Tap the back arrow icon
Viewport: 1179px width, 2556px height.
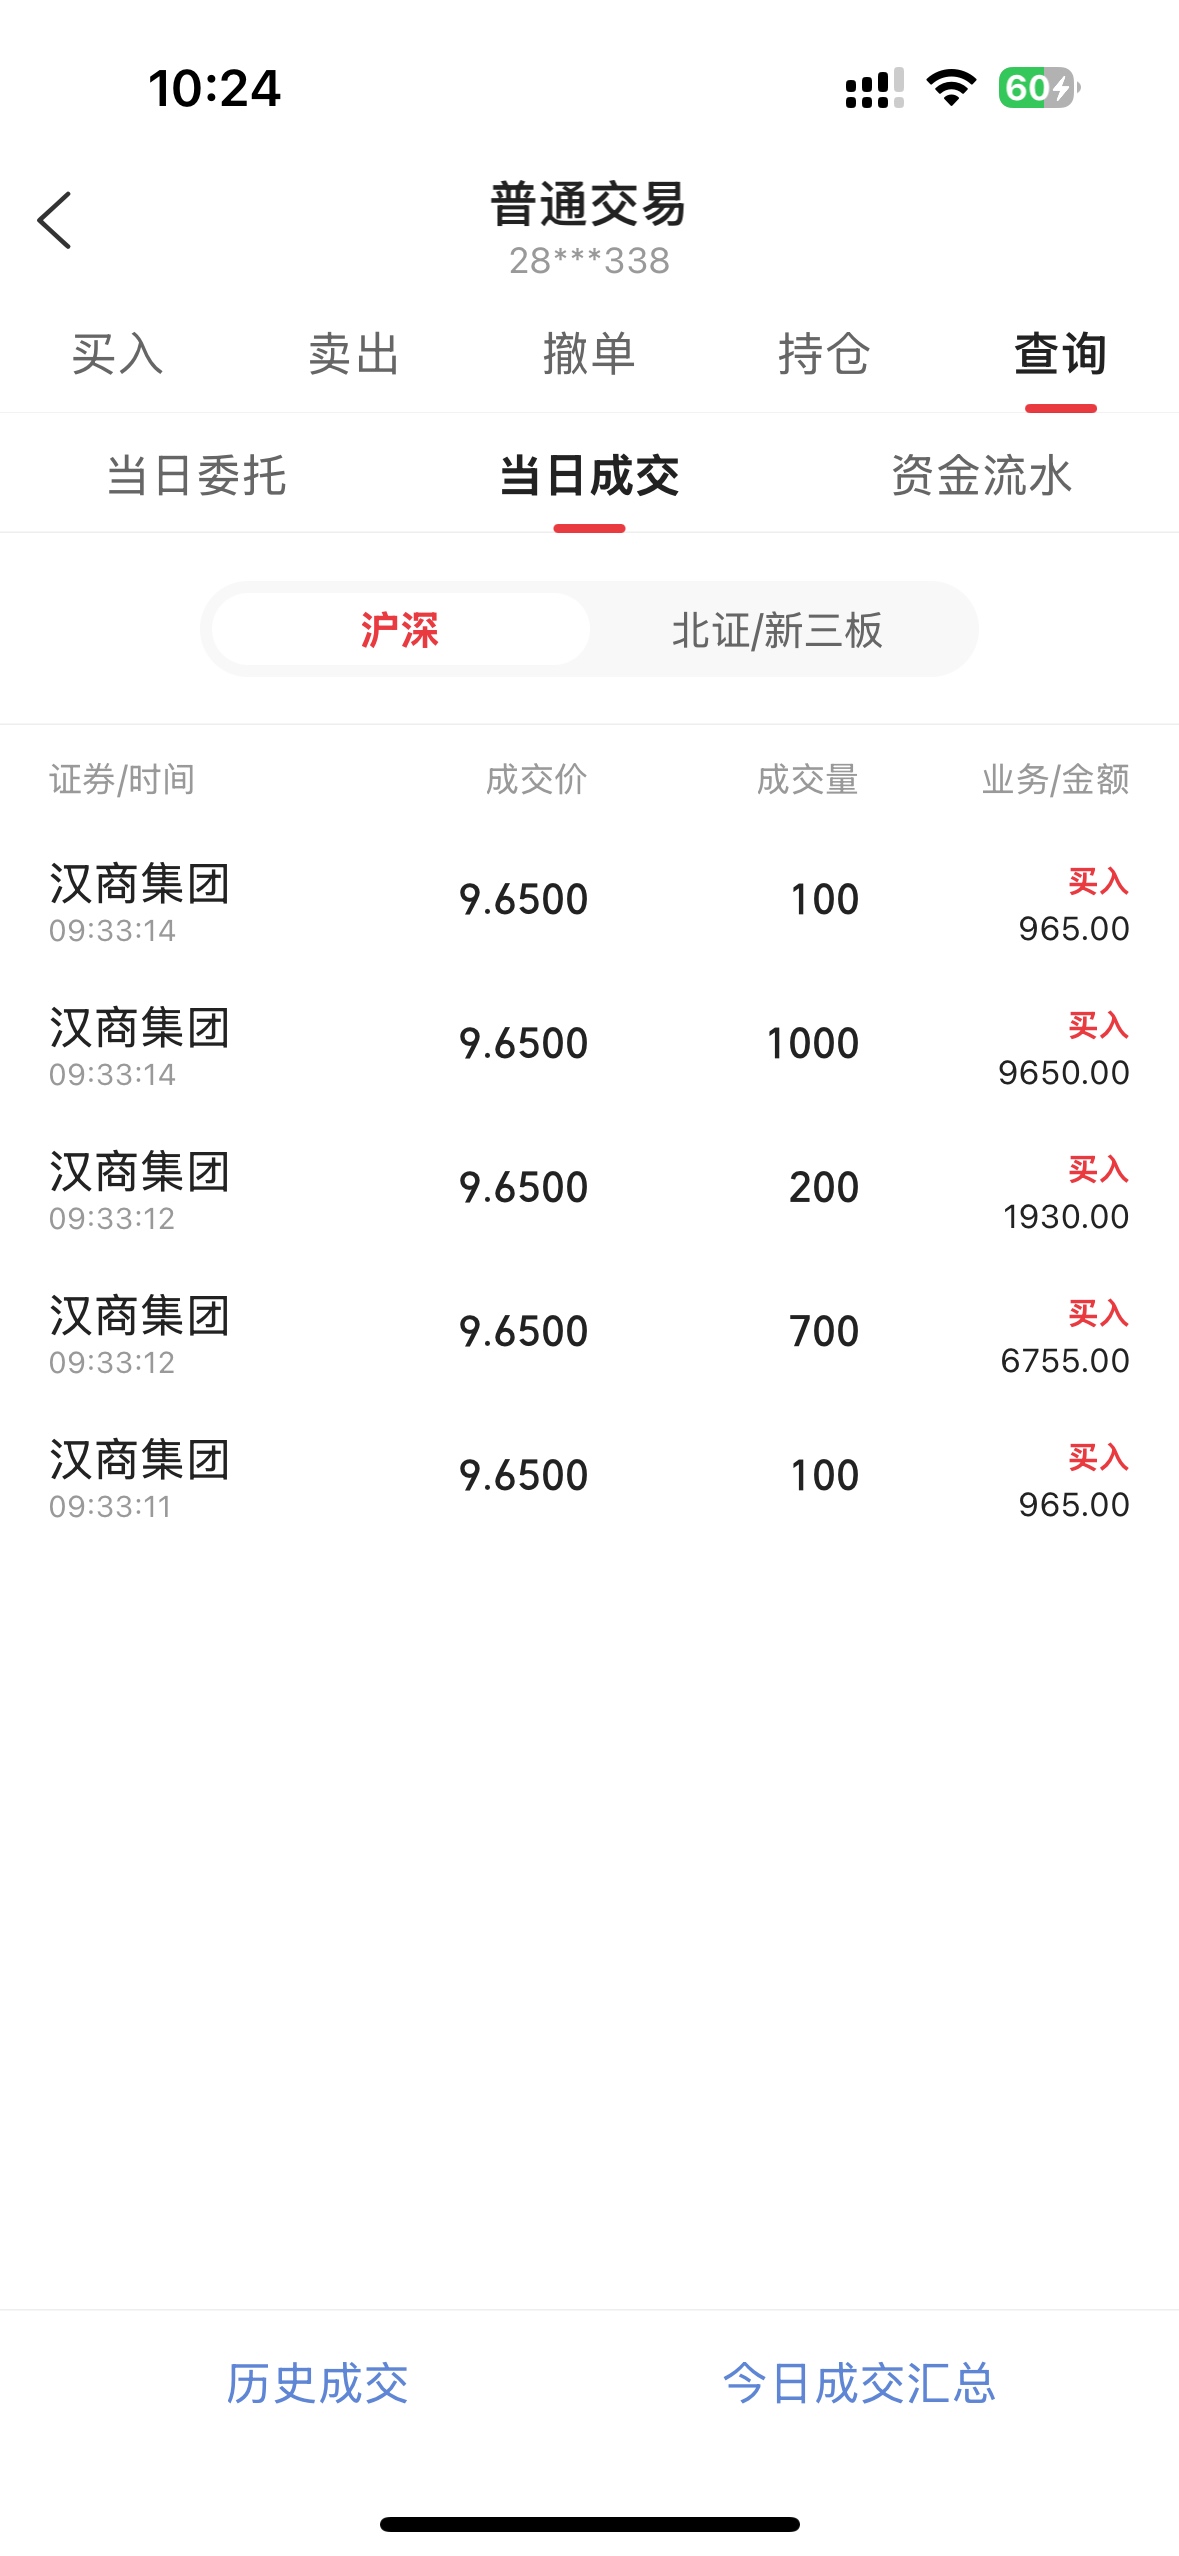(54, 220)
